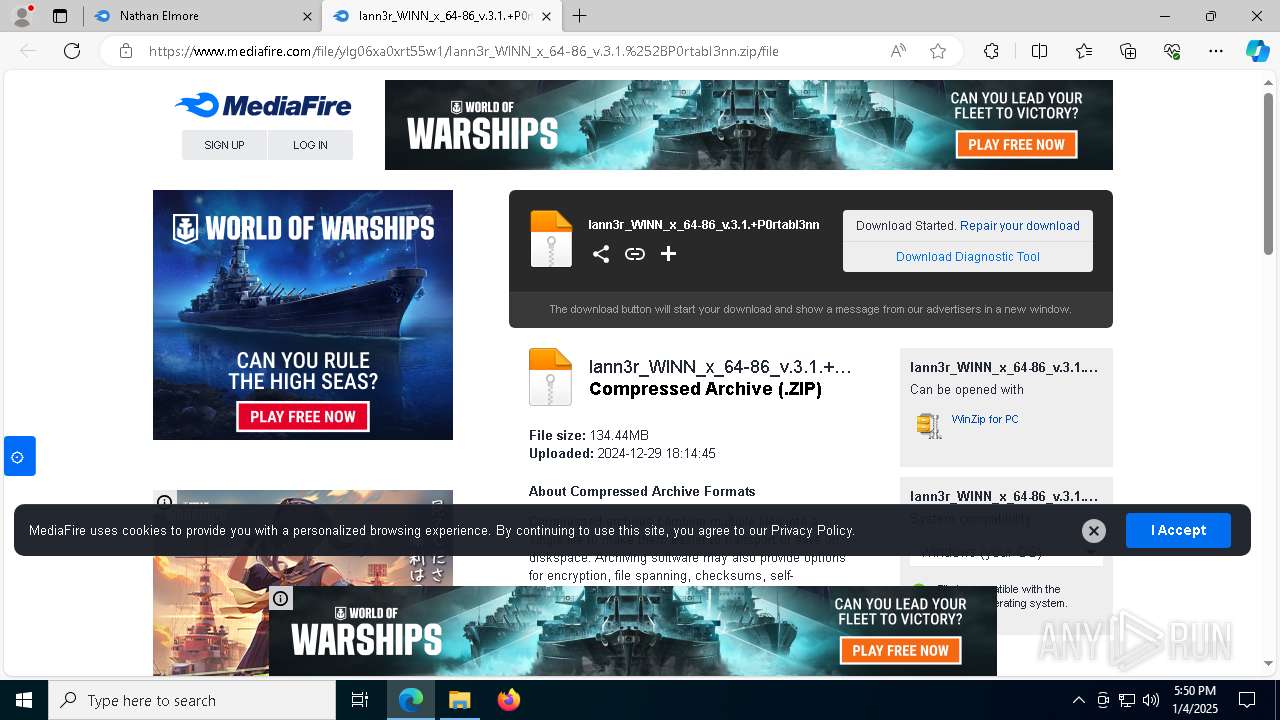1280x720 pixels.
Task: Close the lann3r_WINN MediaFire tab
Action: 546,16
